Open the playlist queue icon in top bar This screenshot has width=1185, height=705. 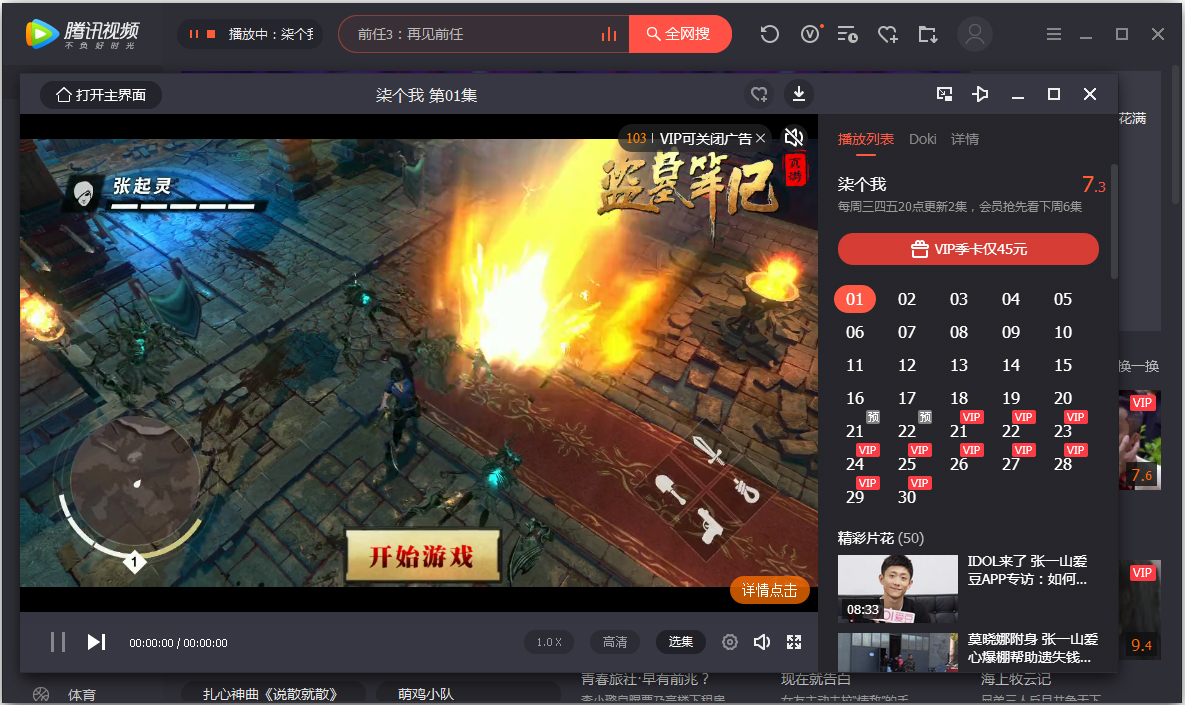(x=847, y=34)
